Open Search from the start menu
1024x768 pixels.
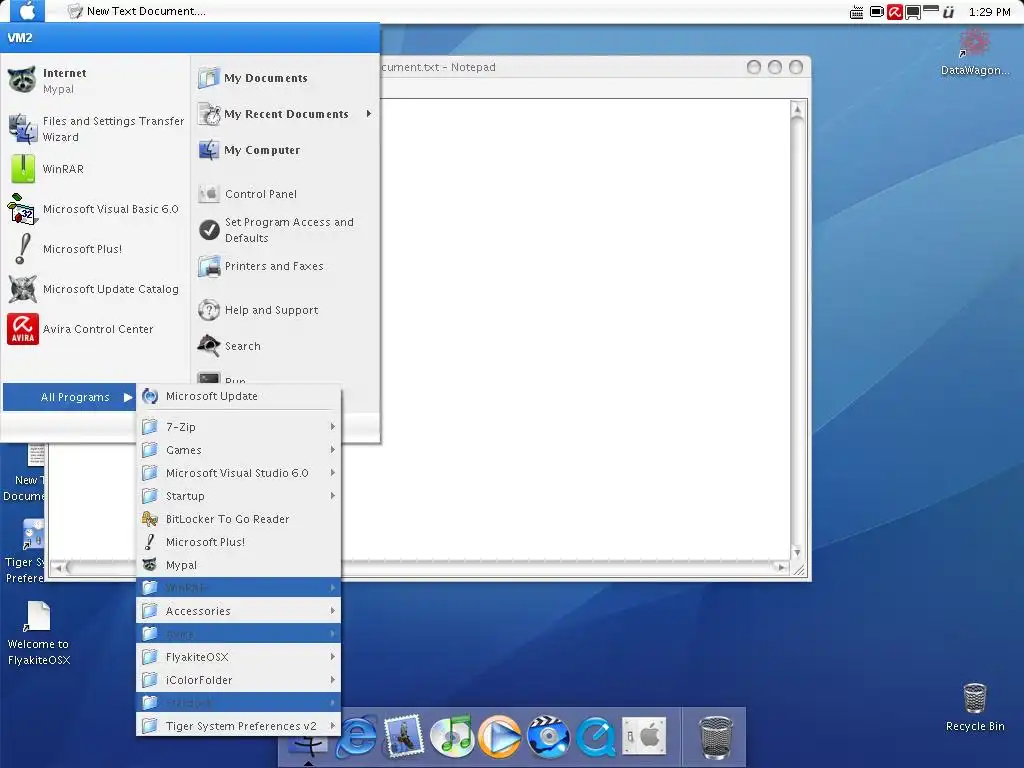click(285, 346)
